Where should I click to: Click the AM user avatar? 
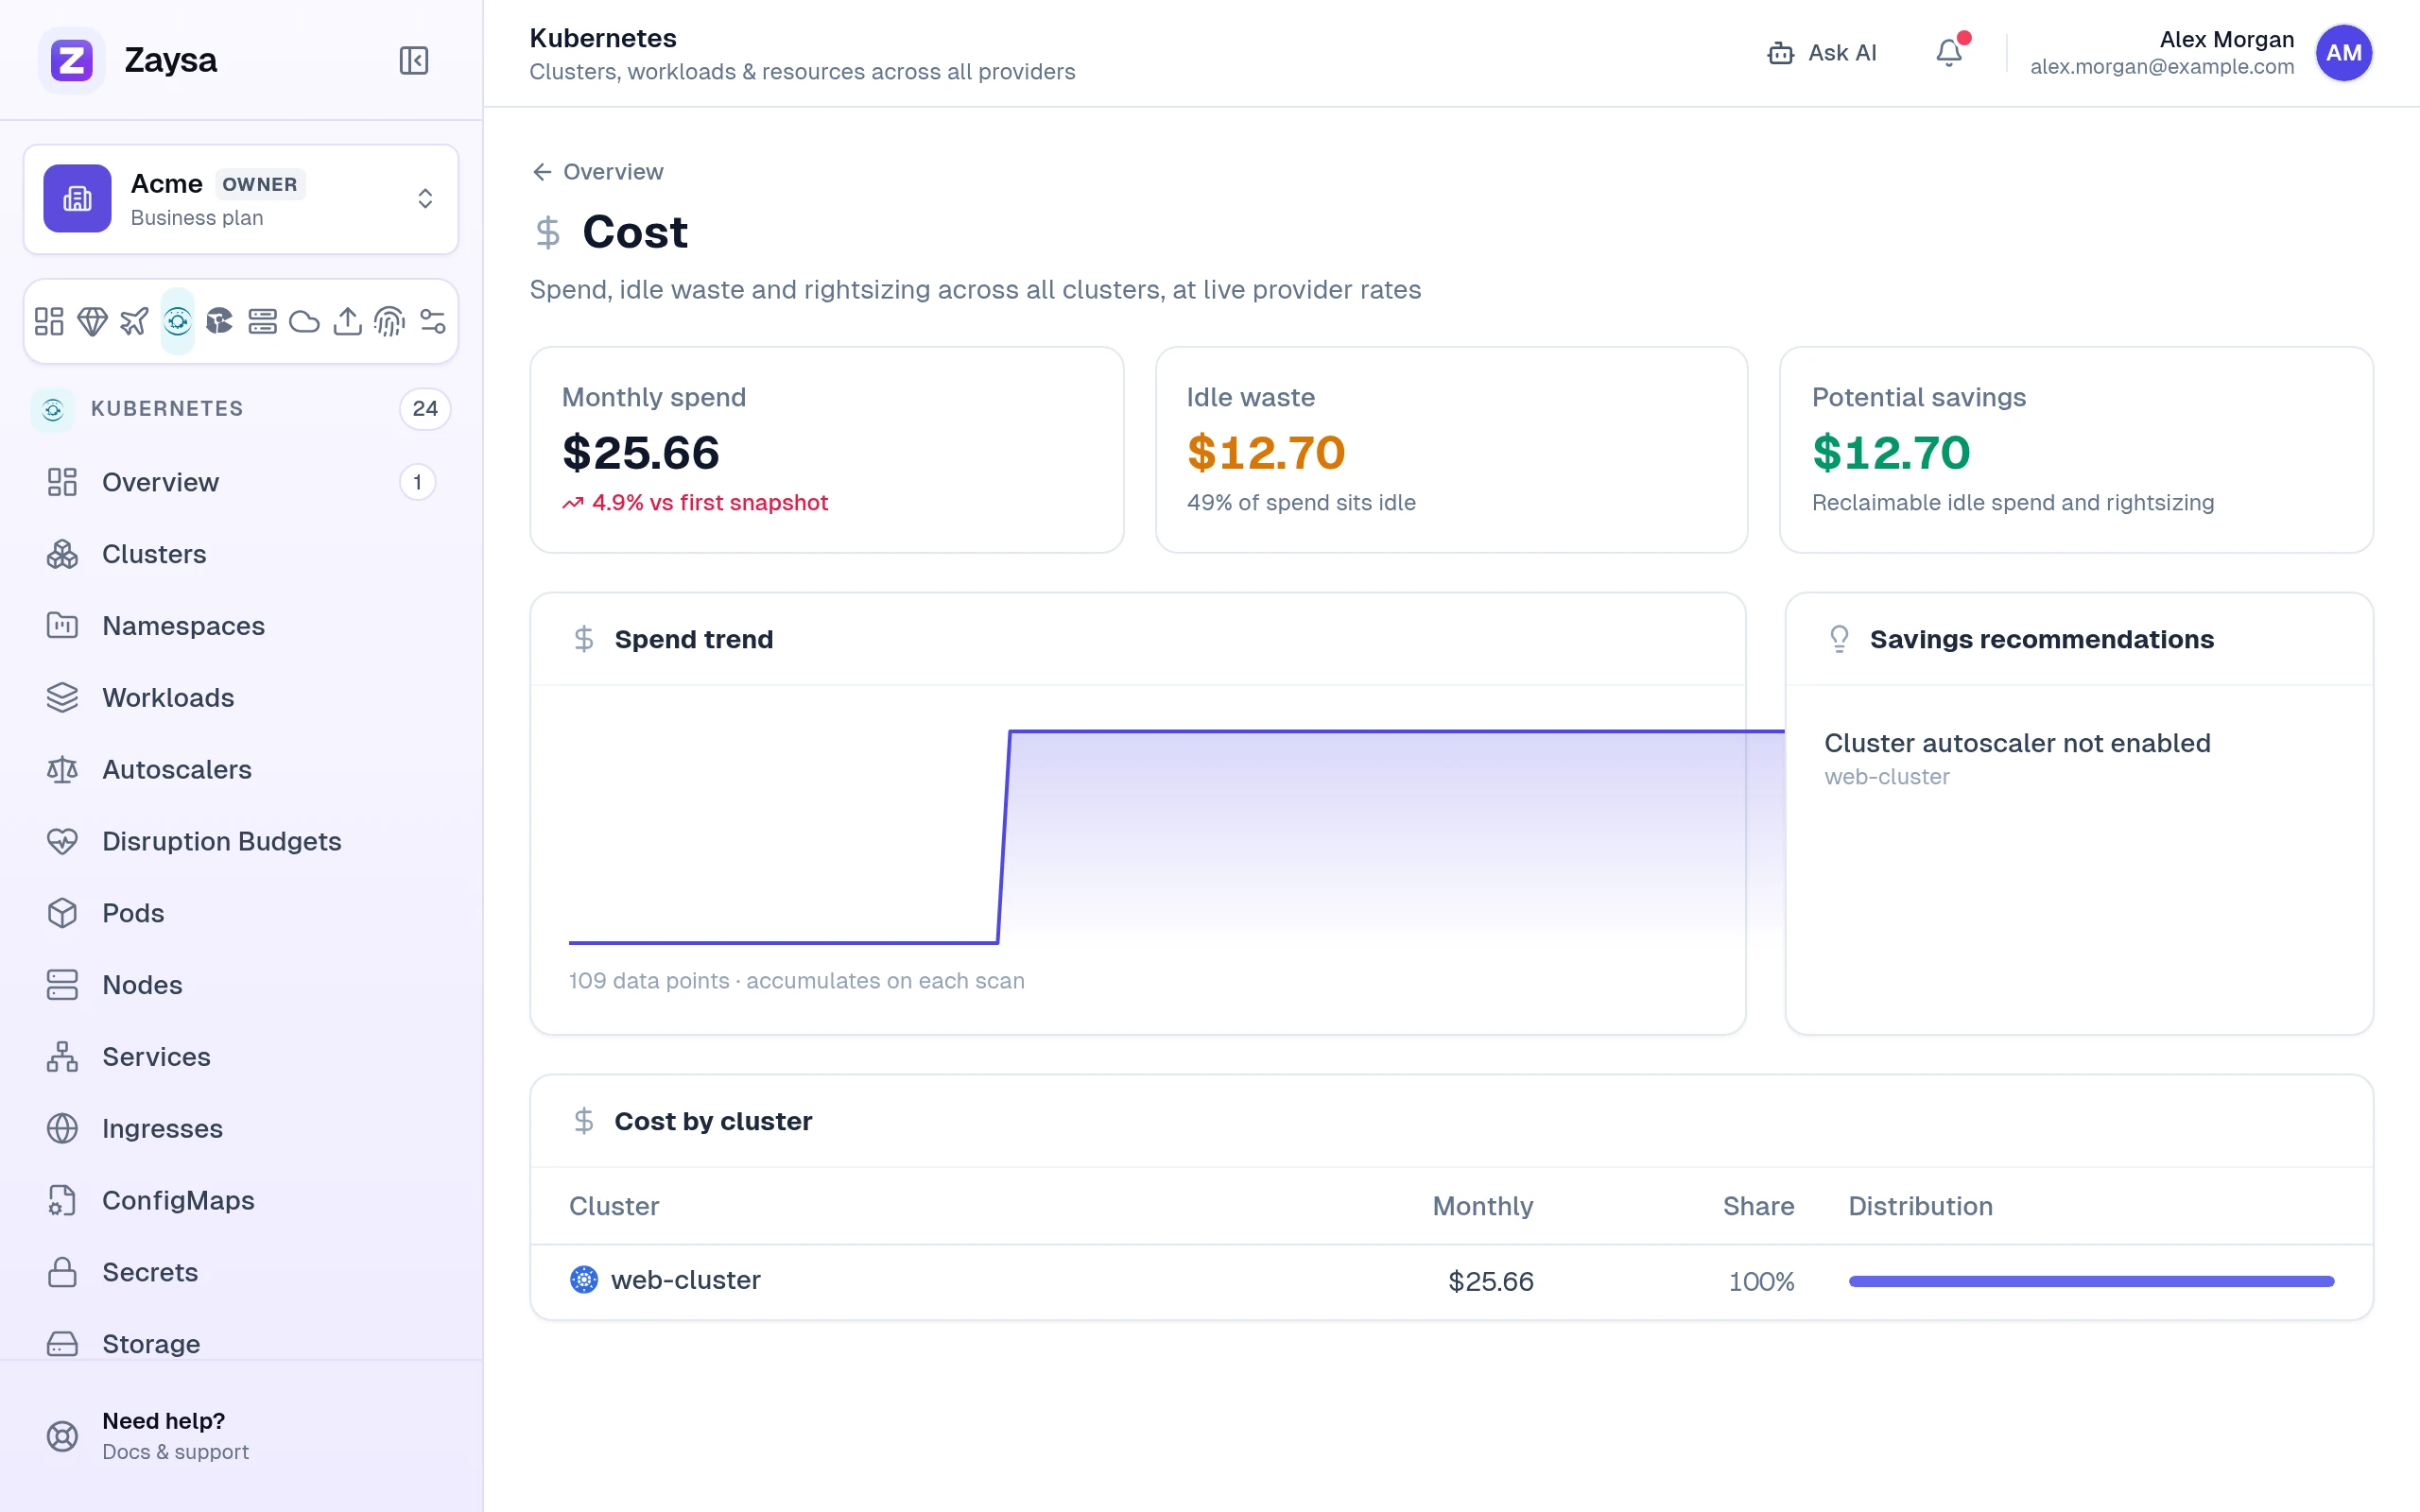2343,52
